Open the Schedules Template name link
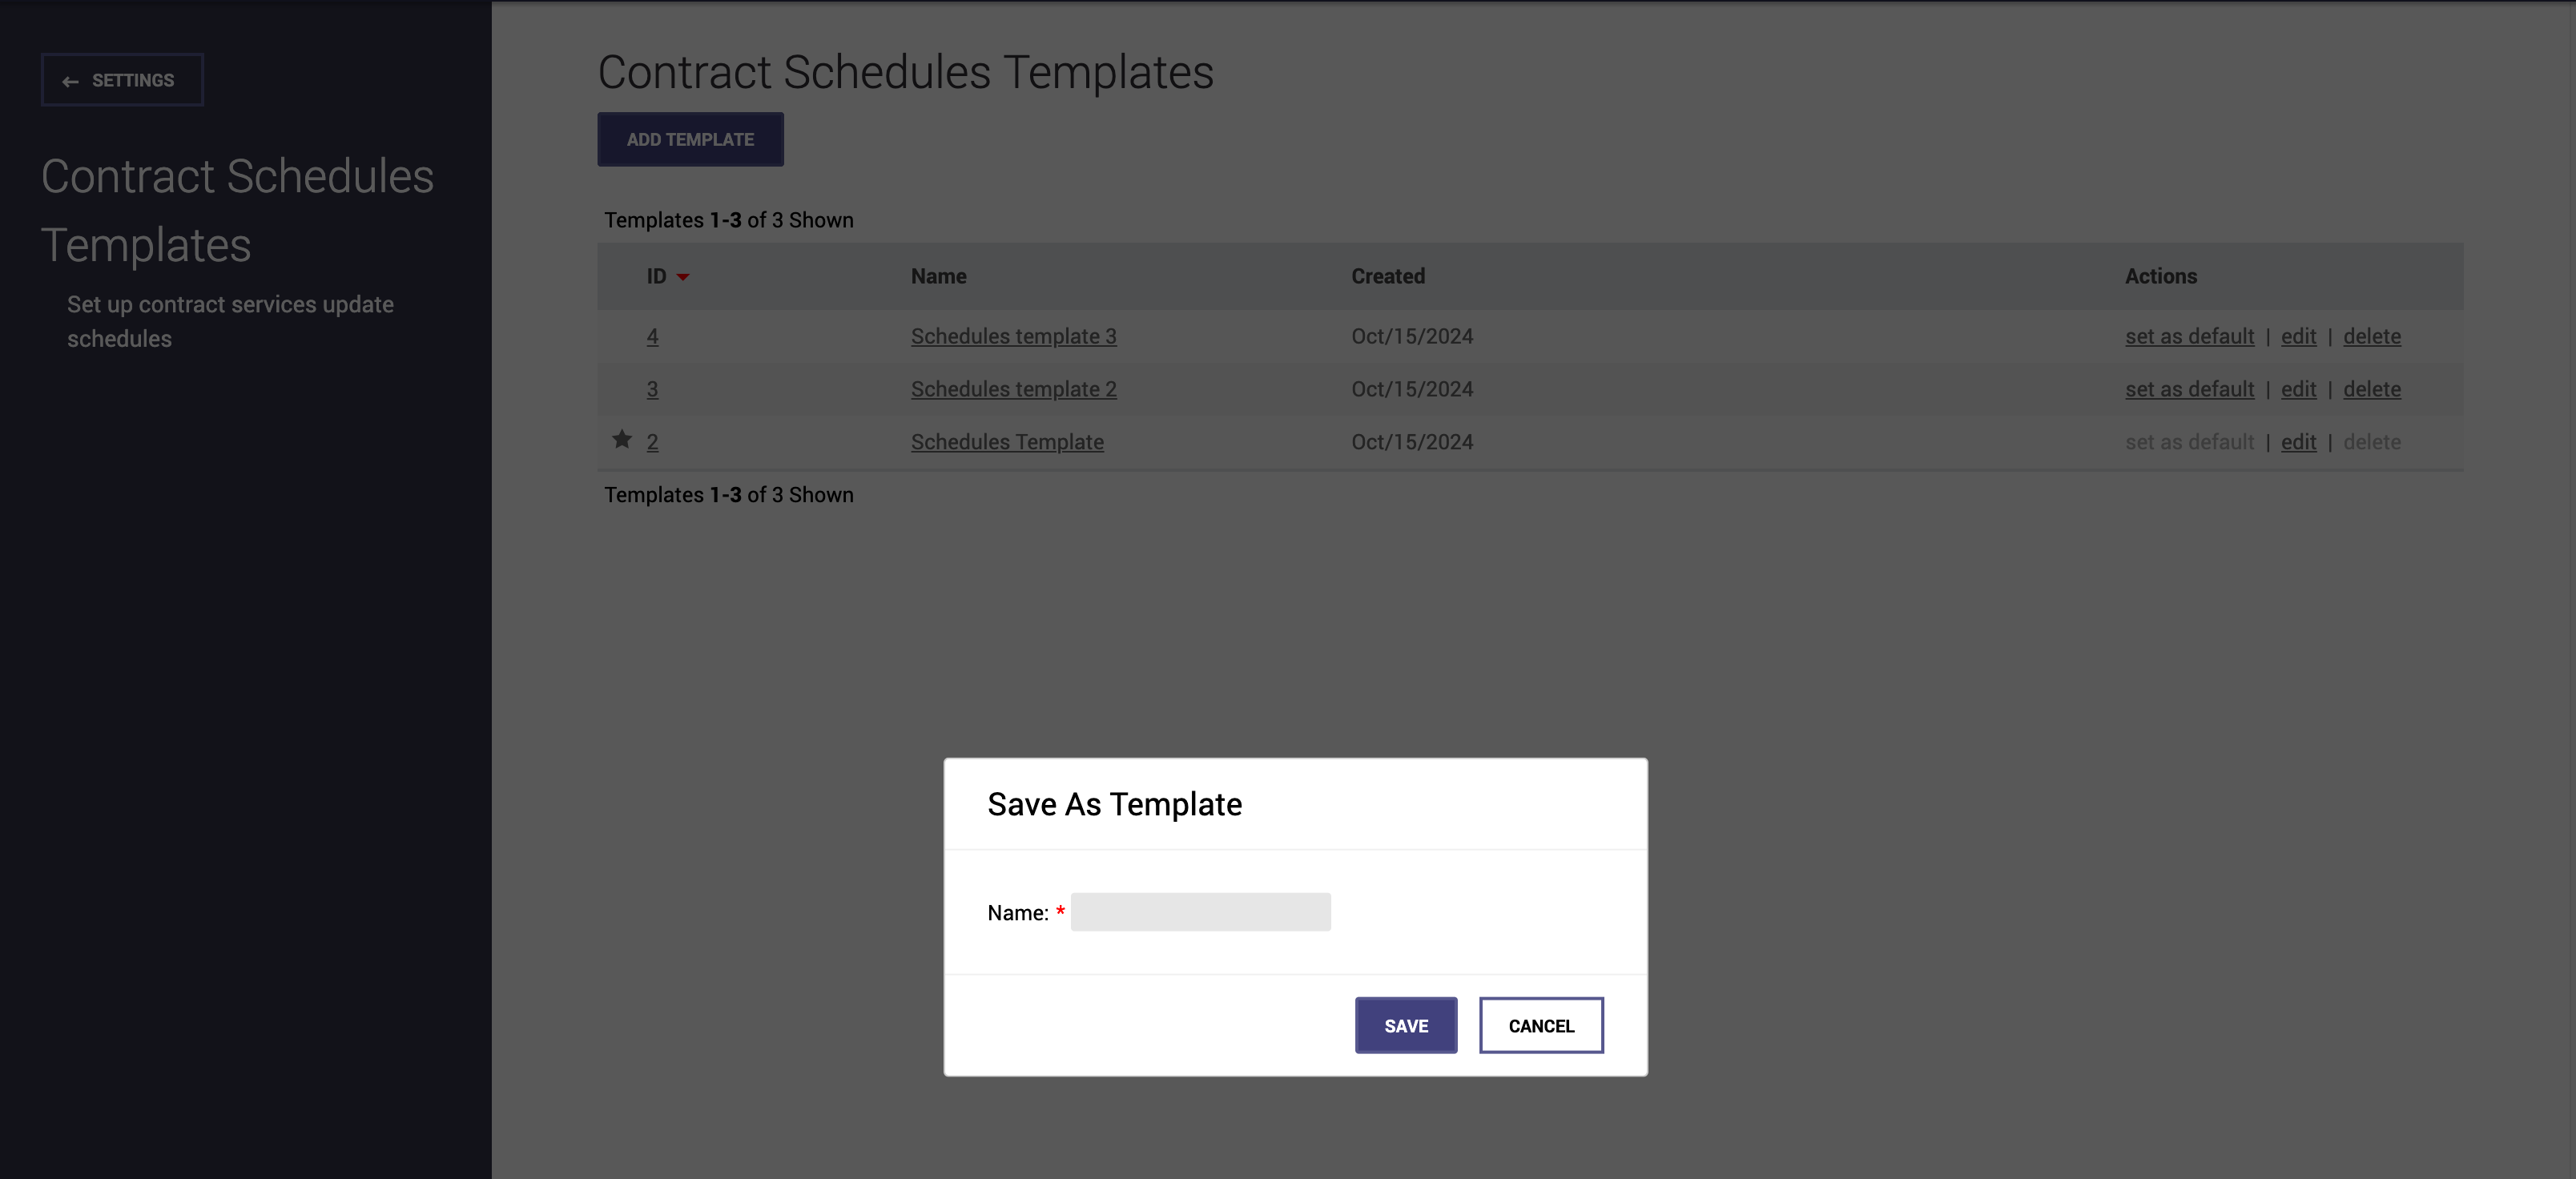 [1006, 442]
